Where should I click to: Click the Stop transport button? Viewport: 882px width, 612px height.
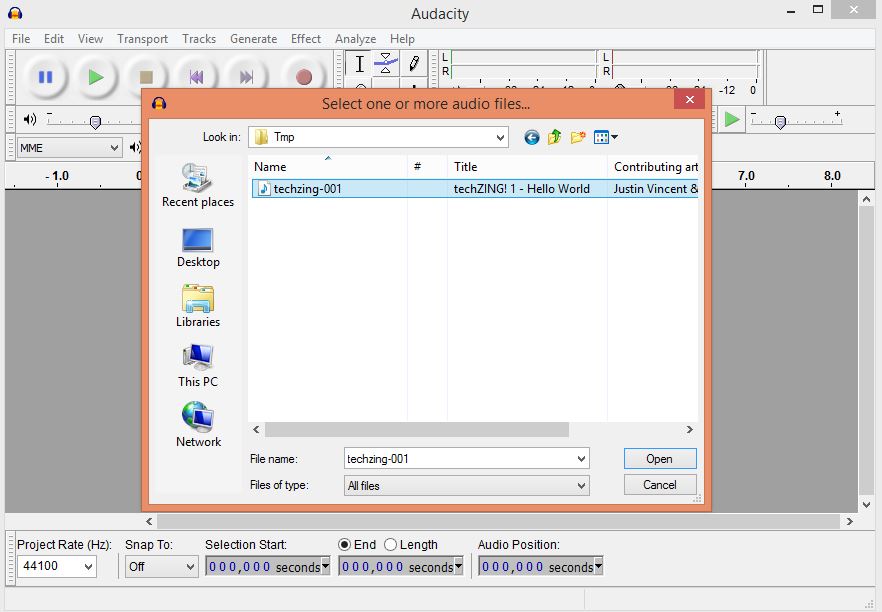[x=146, y=77]
